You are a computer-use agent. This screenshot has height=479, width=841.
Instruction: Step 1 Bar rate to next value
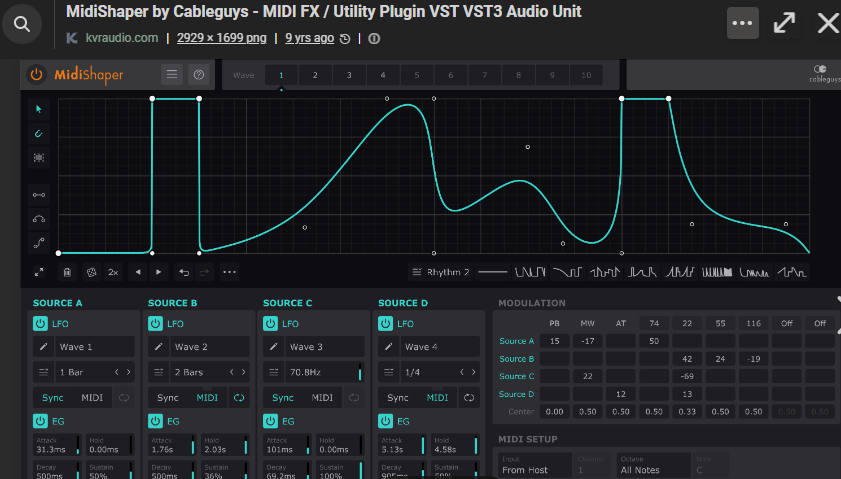tap(129, 372)
